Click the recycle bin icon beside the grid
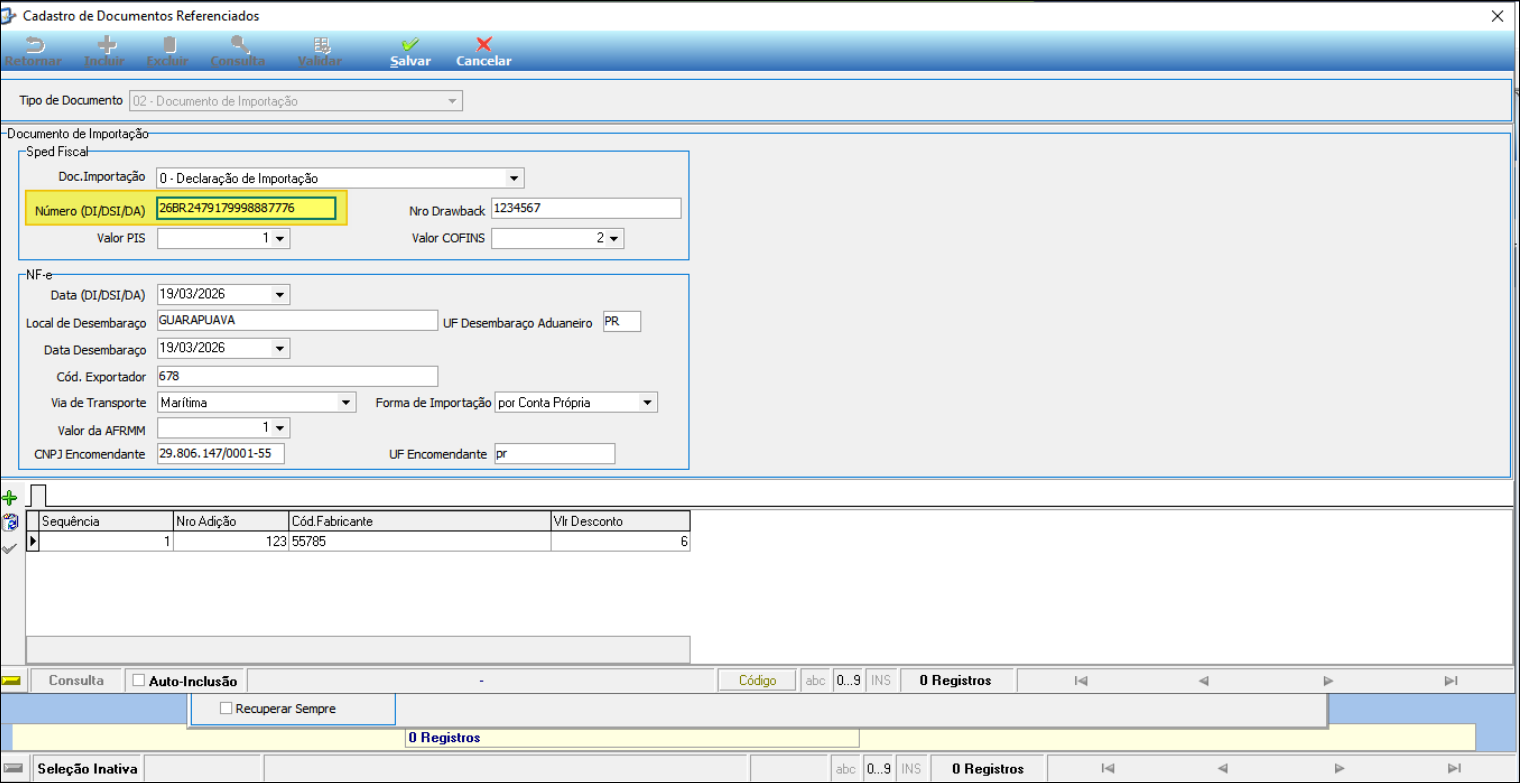This screenshot has height=783, width=1520. pos(10,522)
